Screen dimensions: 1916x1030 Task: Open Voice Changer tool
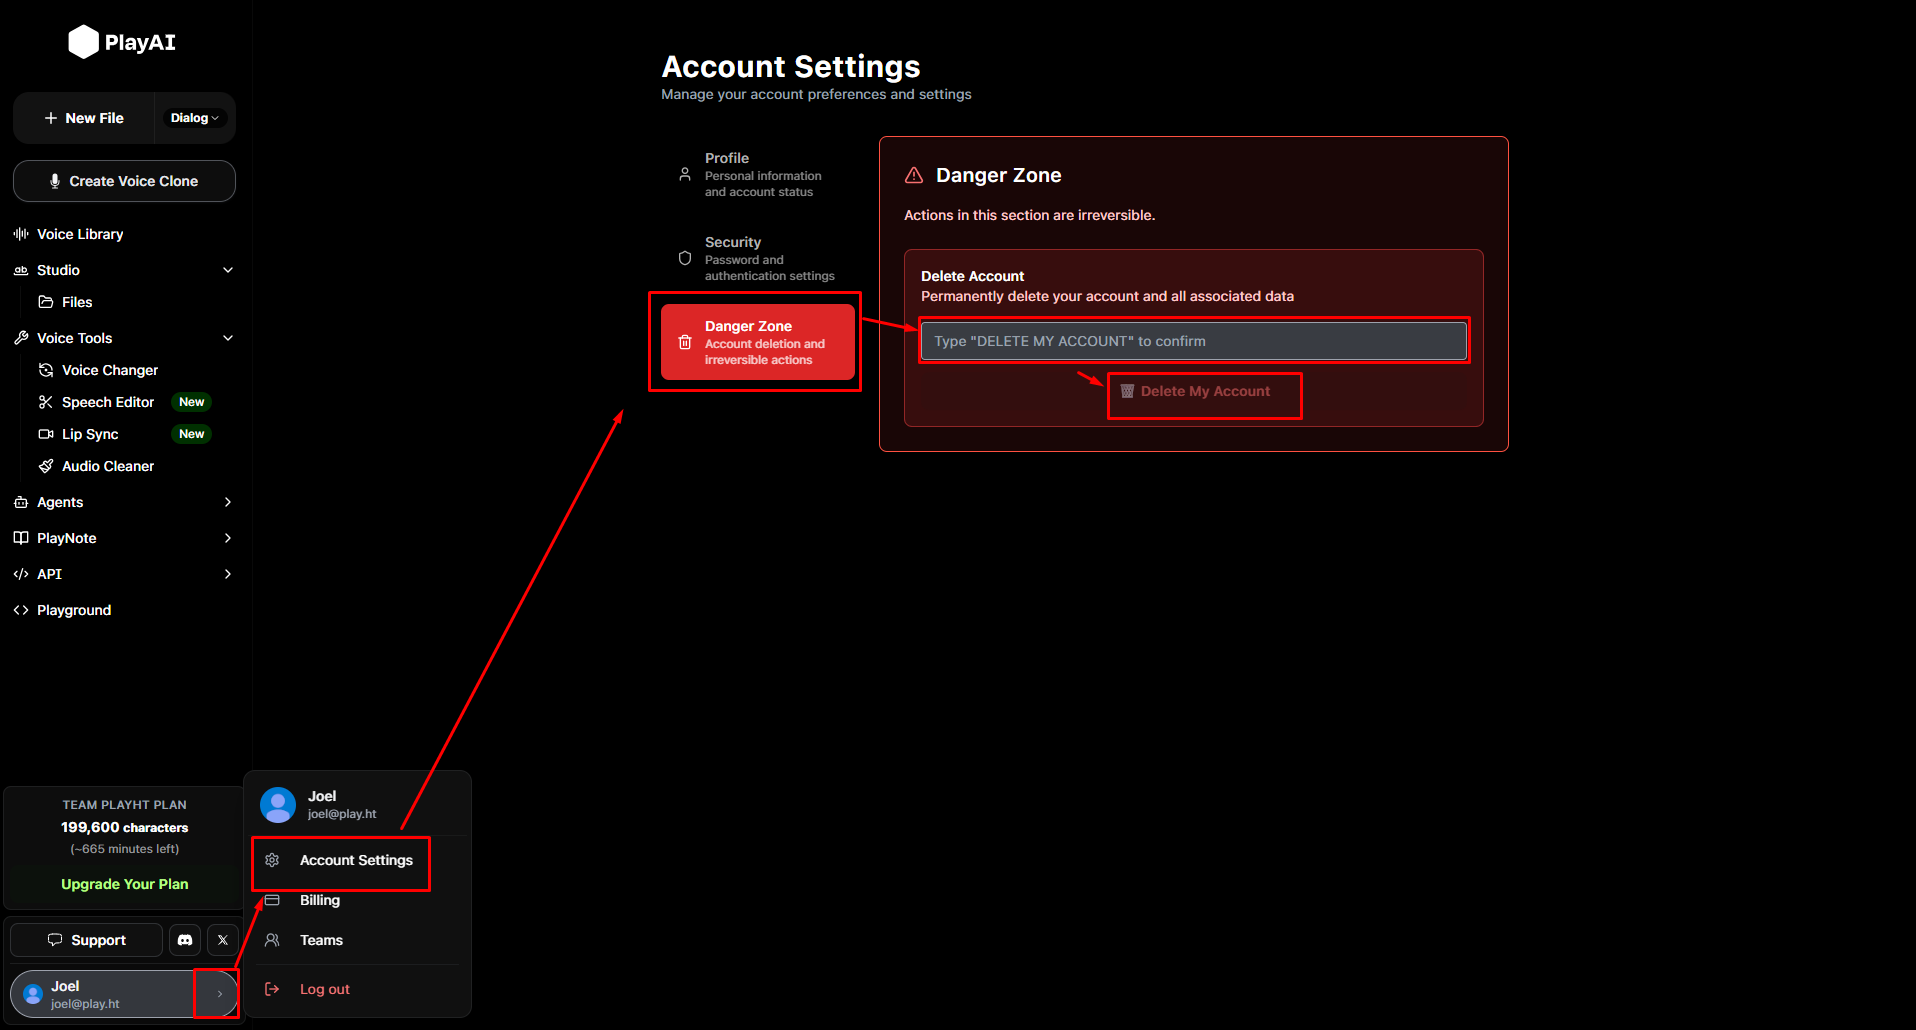pyautogui.click(x=110, y=370)
